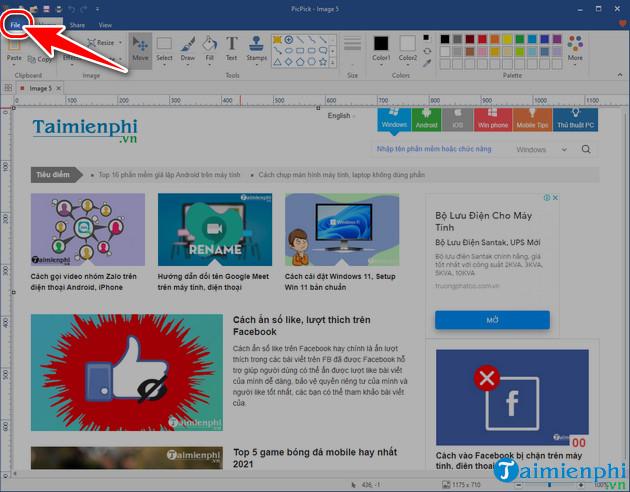Open the Customize Quick Access dropdown
This screenshot has width=630, height=492.
pyautogui.click(x=98, y=9)
